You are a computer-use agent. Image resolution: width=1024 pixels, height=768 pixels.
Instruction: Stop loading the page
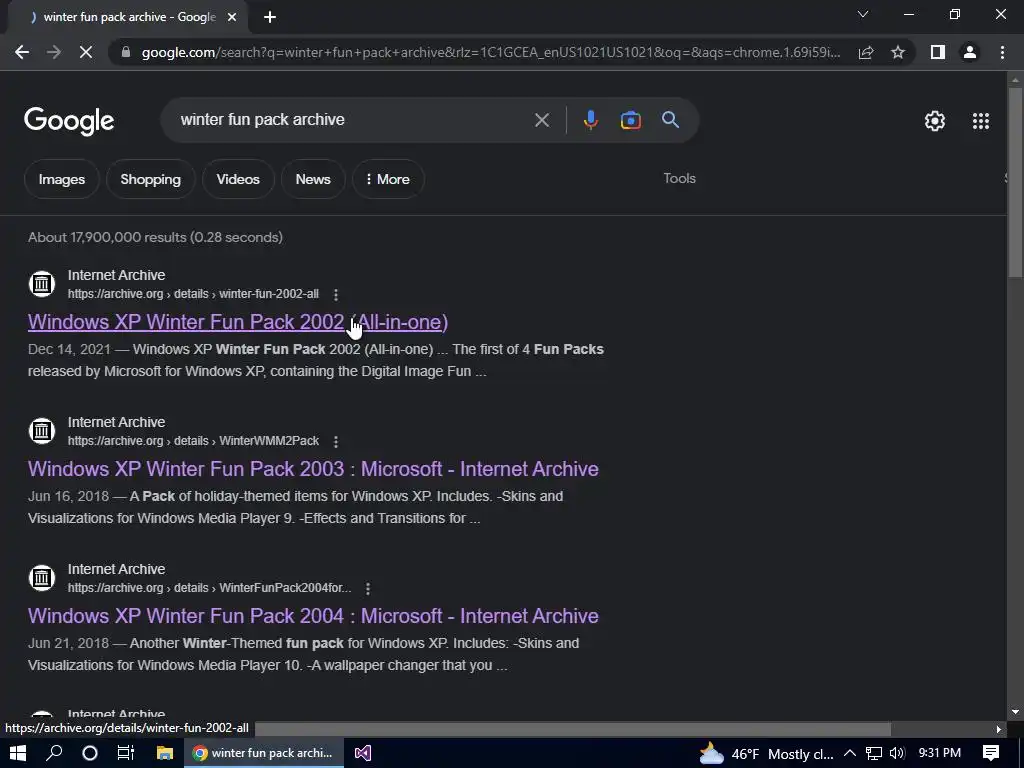tap(86, 52)
